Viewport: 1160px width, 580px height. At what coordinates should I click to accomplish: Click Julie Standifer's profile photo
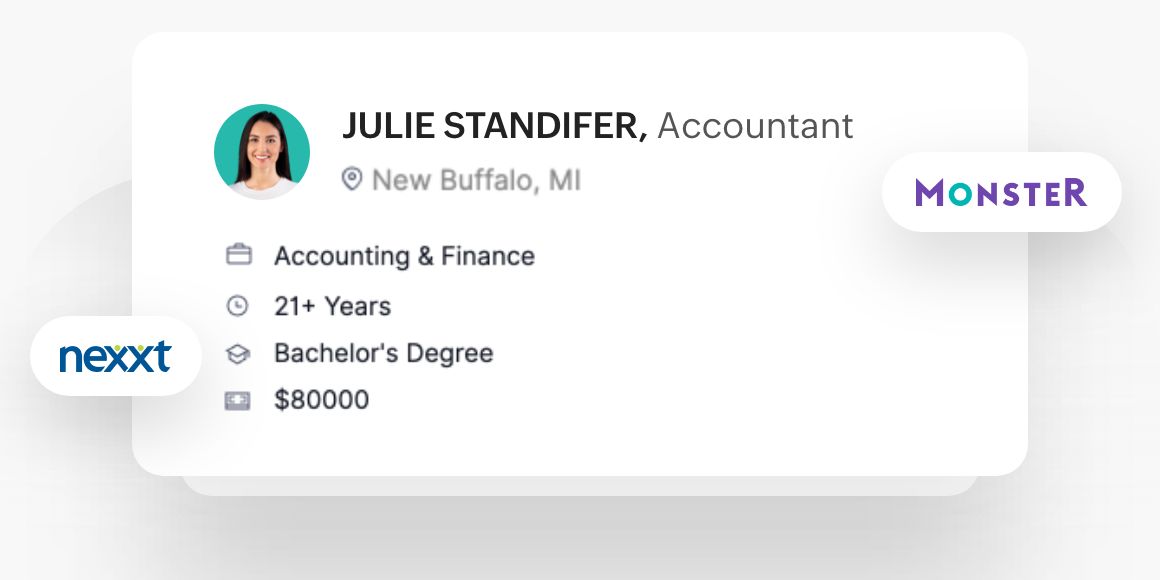[x=262, y=152]
